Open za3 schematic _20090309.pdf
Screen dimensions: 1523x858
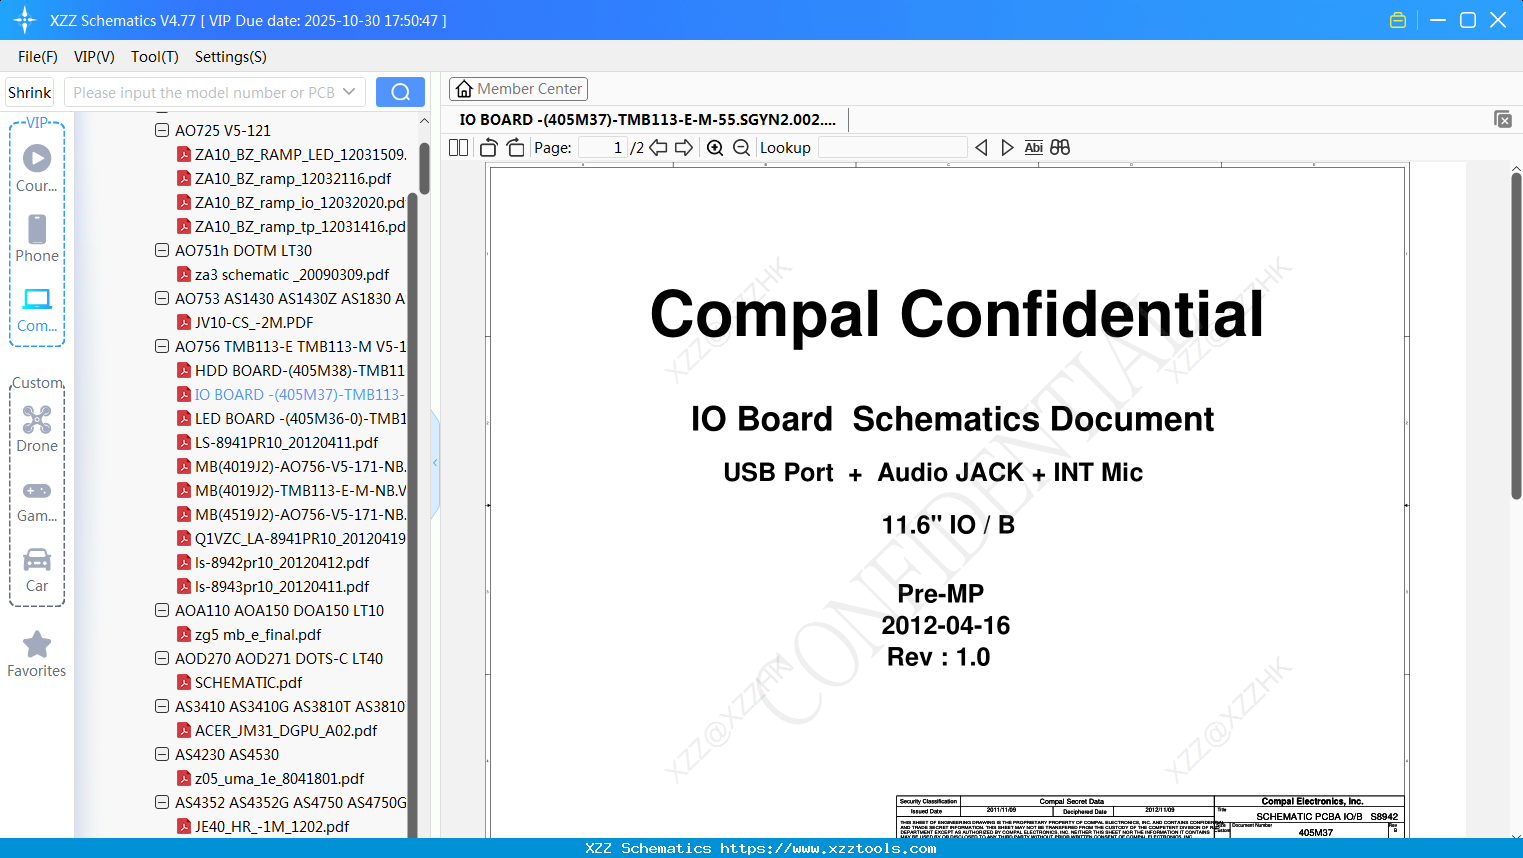(292, 274)
